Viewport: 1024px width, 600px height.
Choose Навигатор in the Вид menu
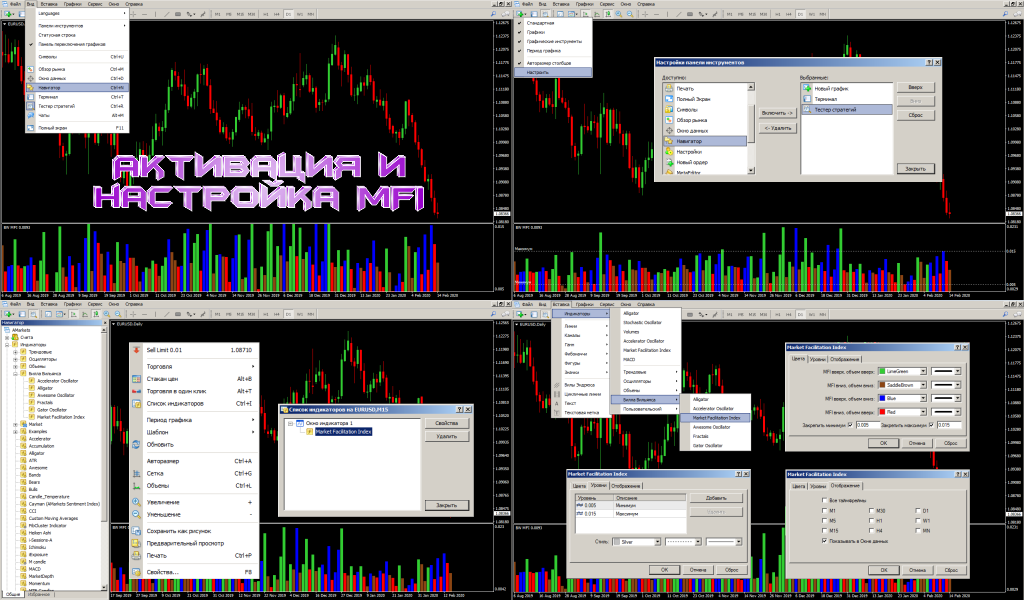tap(76, 87)
